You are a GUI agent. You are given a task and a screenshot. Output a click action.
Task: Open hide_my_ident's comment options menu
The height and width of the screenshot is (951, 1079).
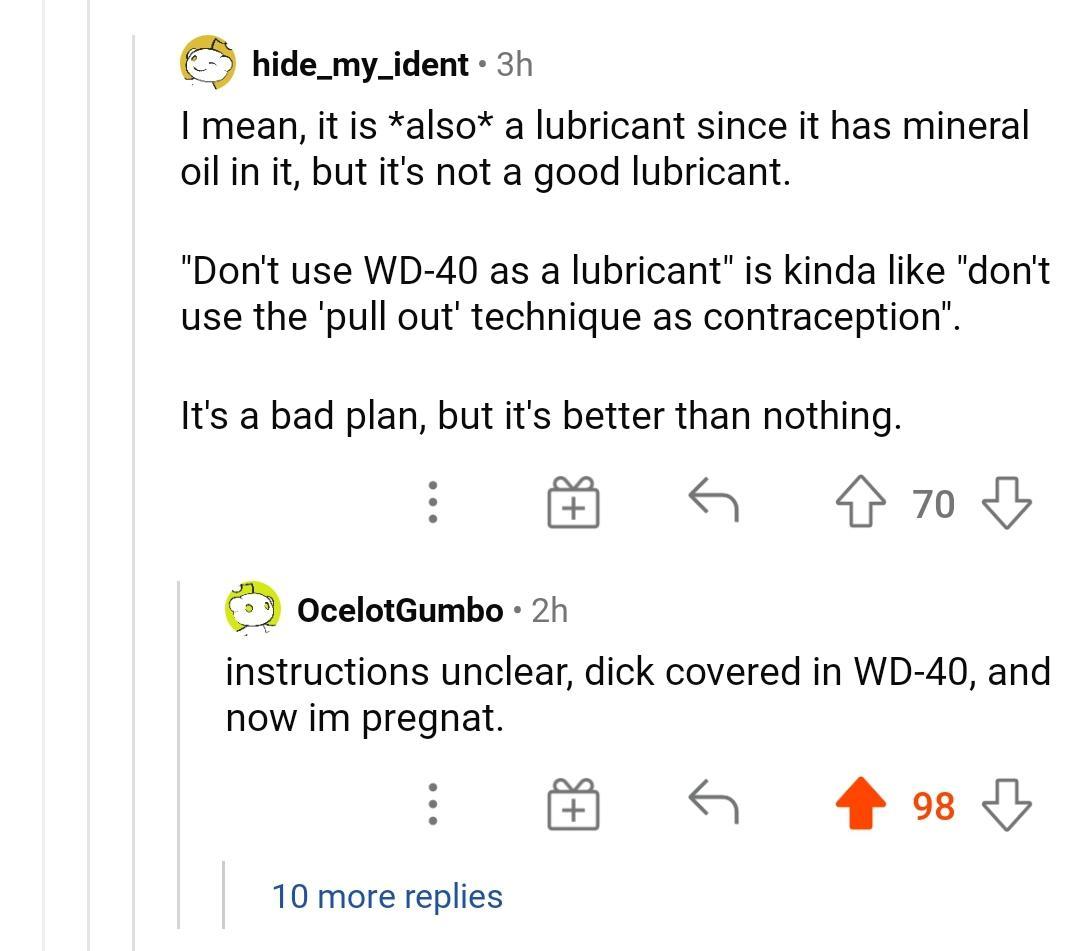pos(432,502)
